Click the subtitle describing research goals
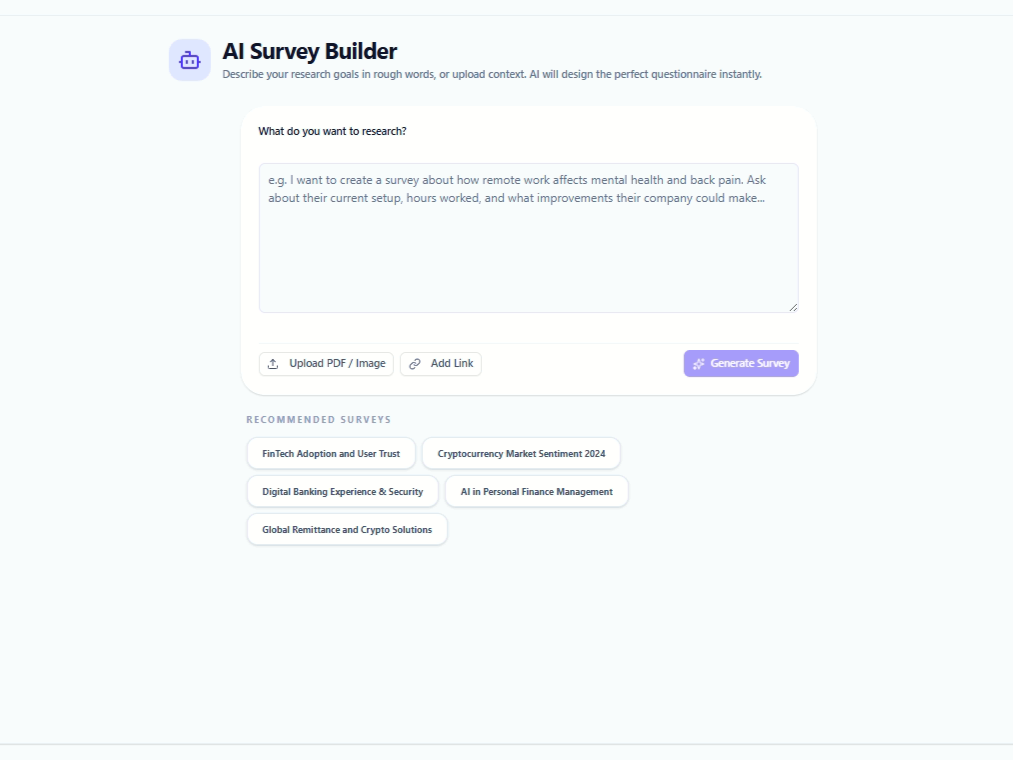Image resolution: width=1013 pixels, height=760 pixels. pyautogui.click(x=492, y=75)
